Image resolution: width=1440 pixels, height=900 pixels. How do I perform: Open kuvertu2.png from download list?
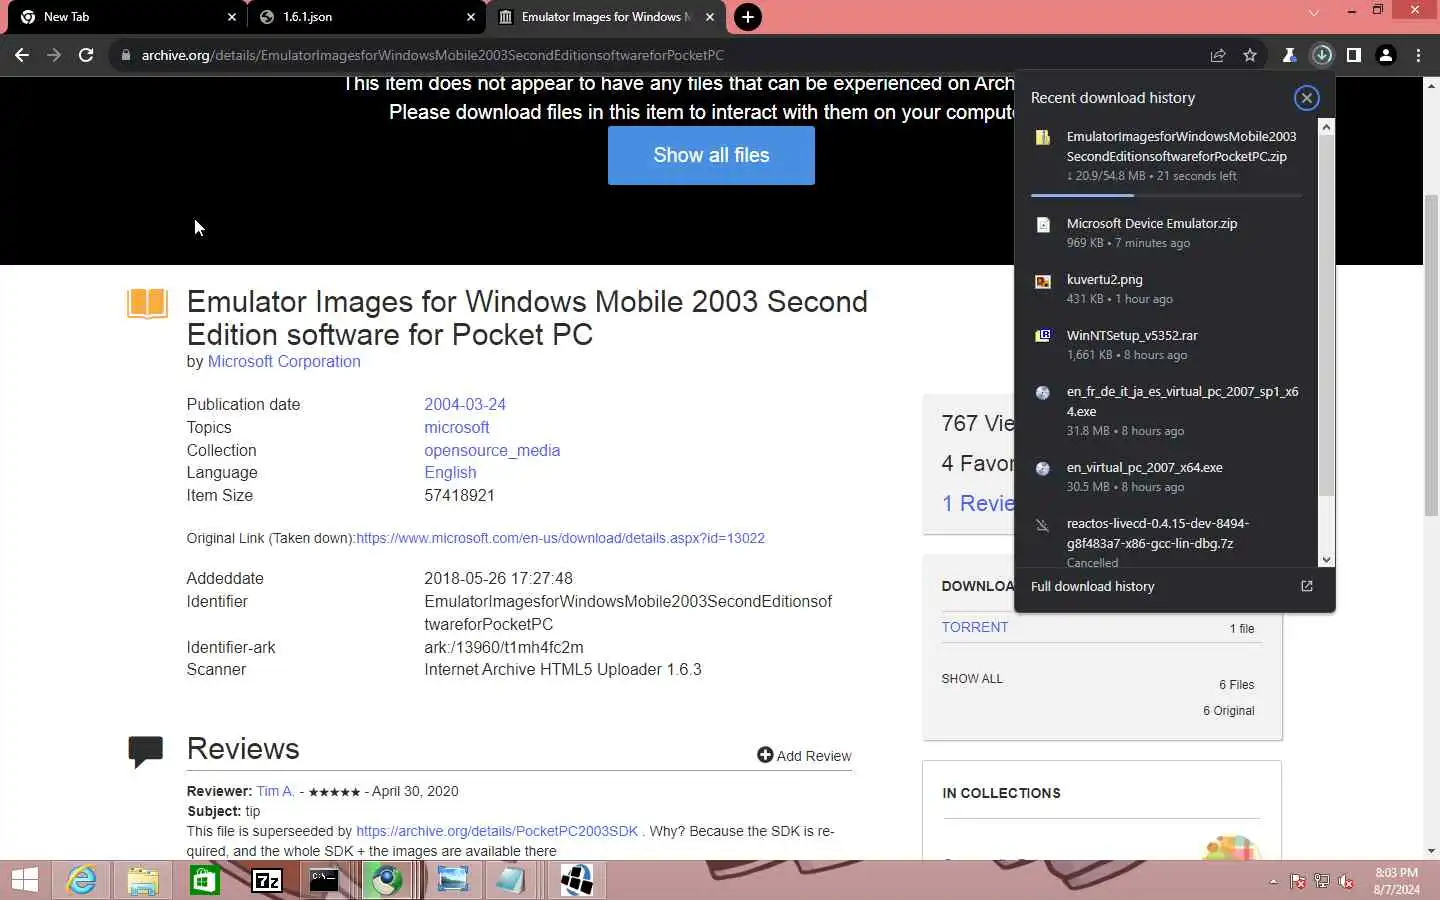pyautogui.click(x=1104, y=280)
